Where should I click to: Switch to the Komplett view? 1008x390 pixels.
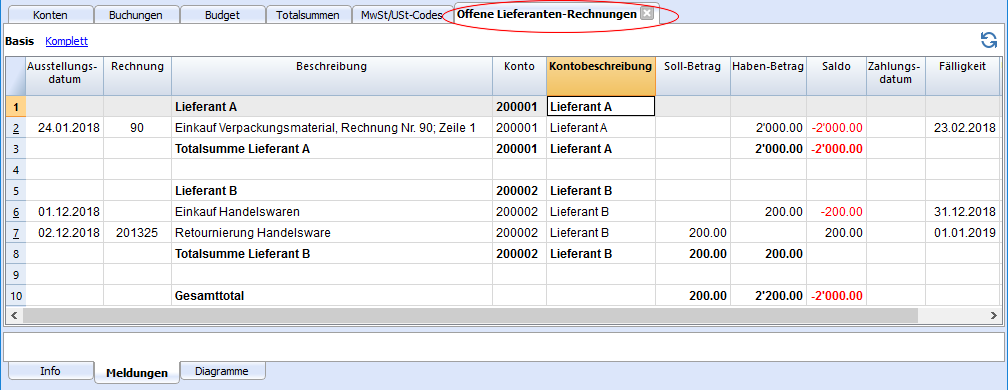coord(67,41)
